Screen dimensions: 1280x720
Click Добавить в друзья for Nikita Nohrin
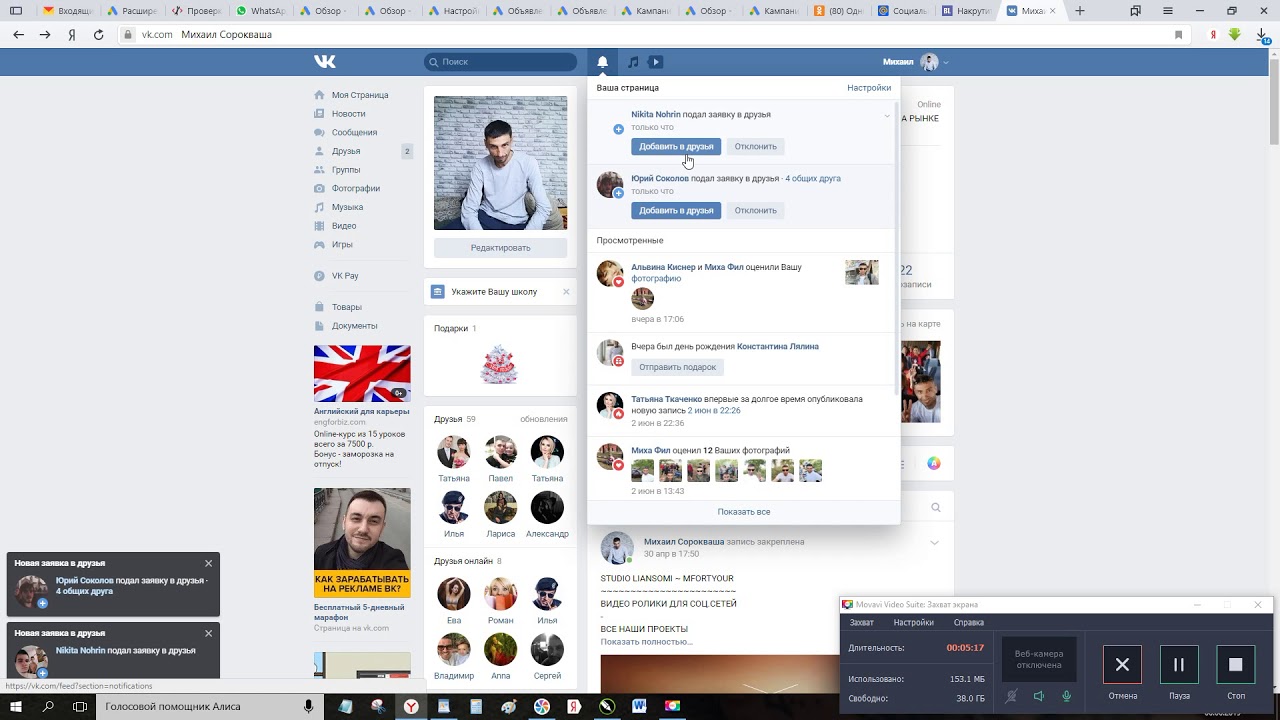click(676, 146)
